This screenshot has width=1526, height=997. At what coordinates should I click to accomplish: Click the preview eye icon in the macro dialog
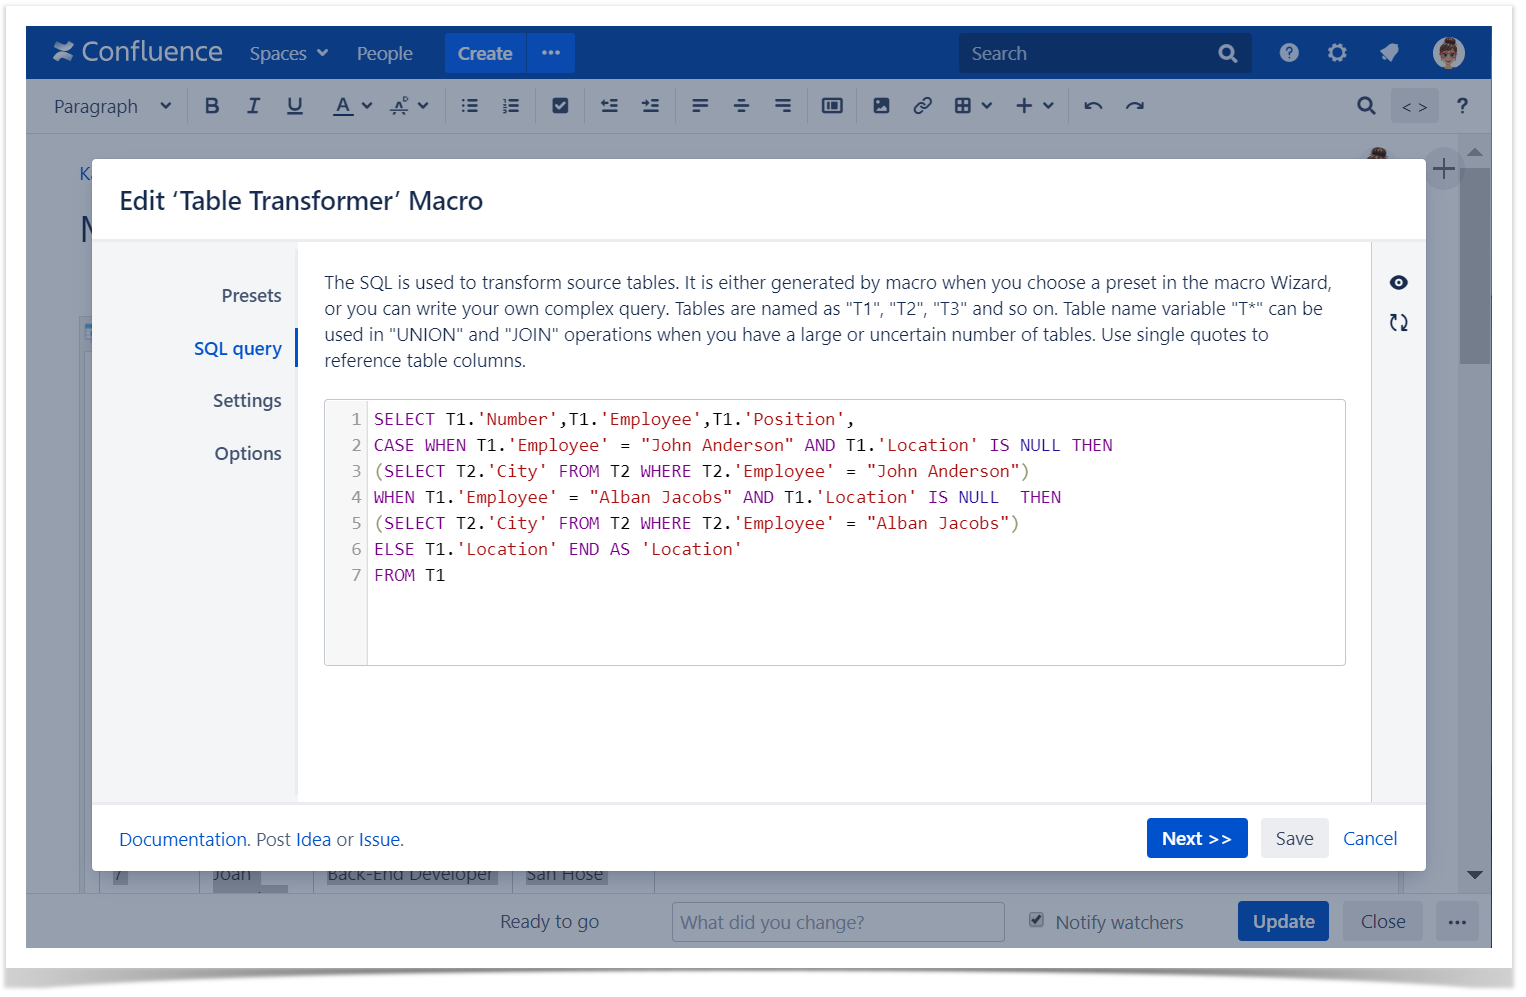coord(1398,283)
